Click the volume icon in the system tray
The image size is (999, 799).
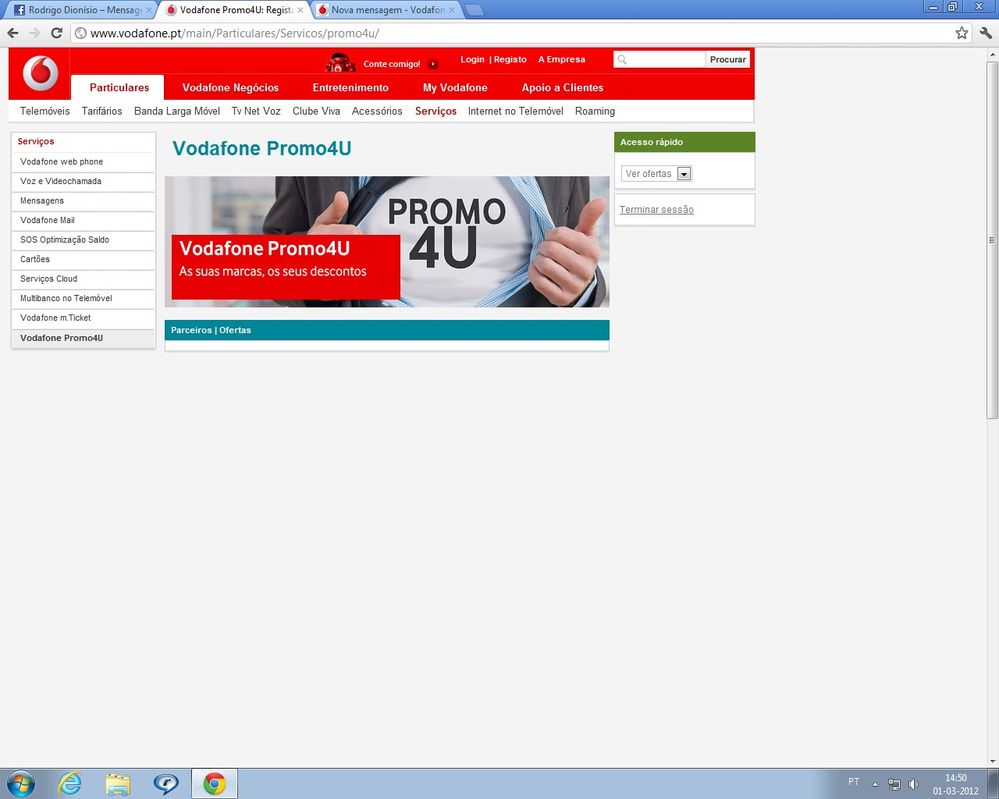[x=913, y=784]
